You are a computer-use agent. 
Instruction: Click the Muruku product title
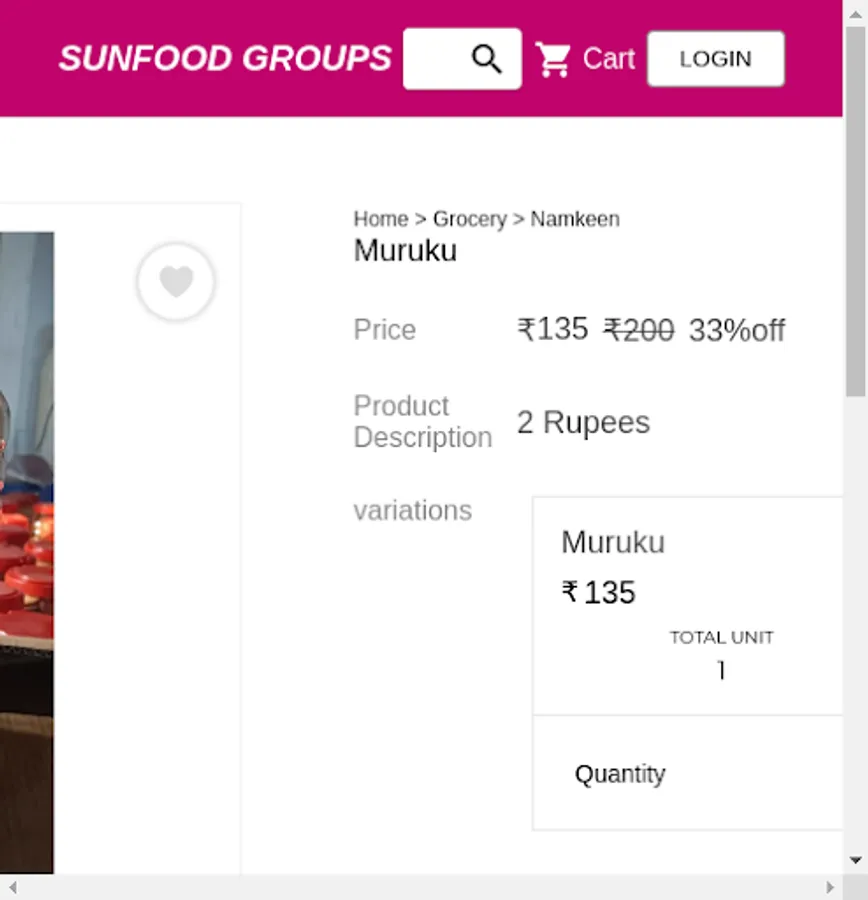click(405, 250)
